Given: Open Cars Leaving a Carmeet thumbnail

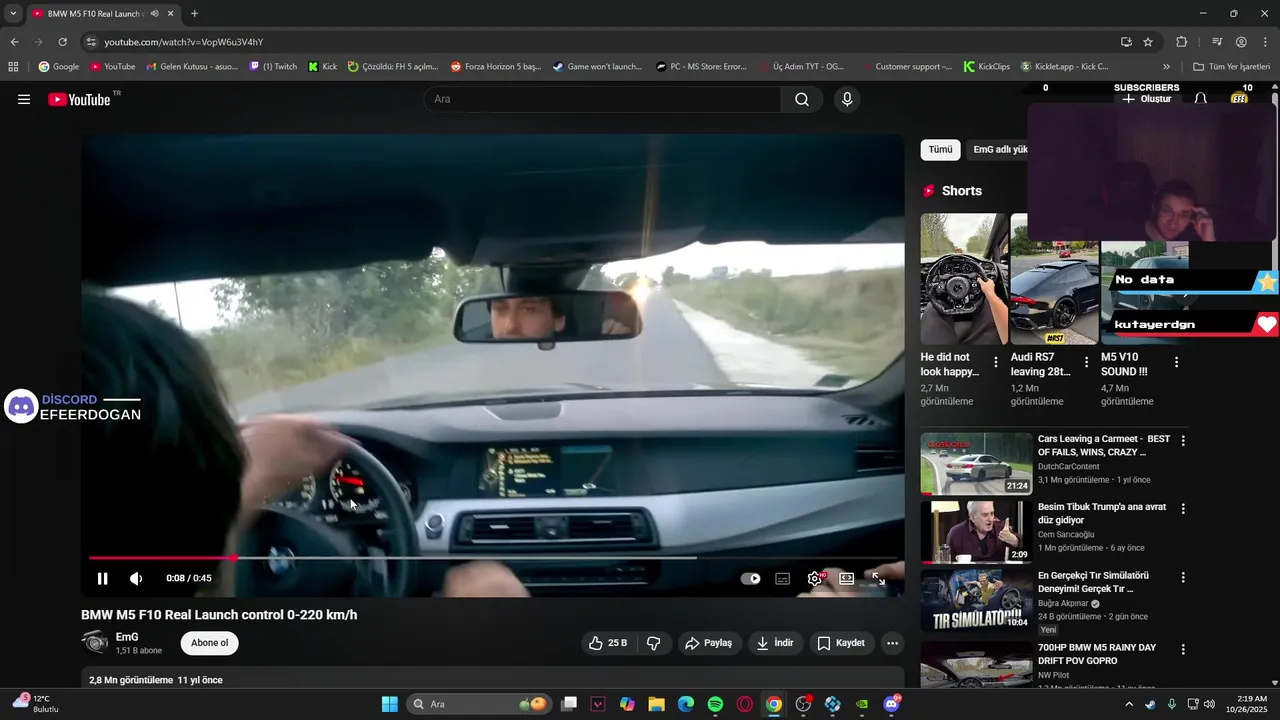Looking at the screenshot, I should (976, 464).
